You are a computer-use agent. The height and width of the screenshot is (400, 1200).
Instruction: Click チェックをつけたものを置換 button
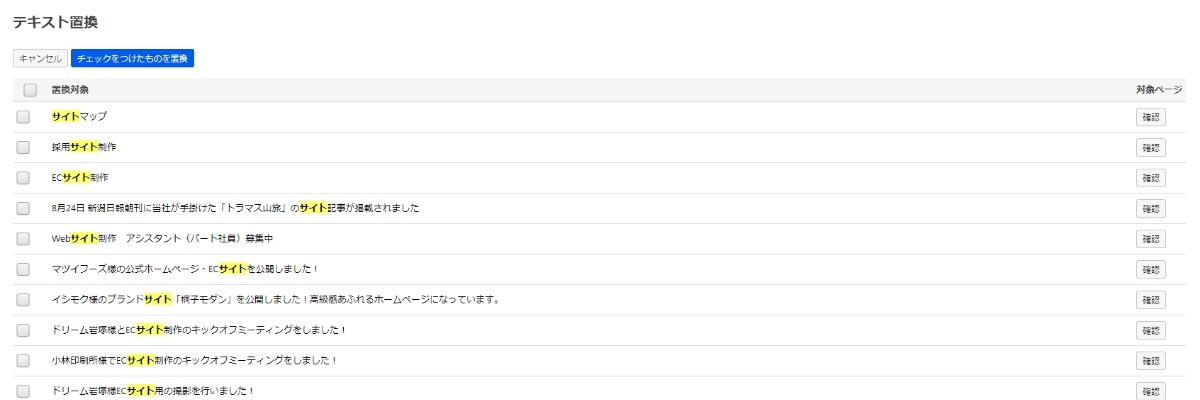[132, 59]
